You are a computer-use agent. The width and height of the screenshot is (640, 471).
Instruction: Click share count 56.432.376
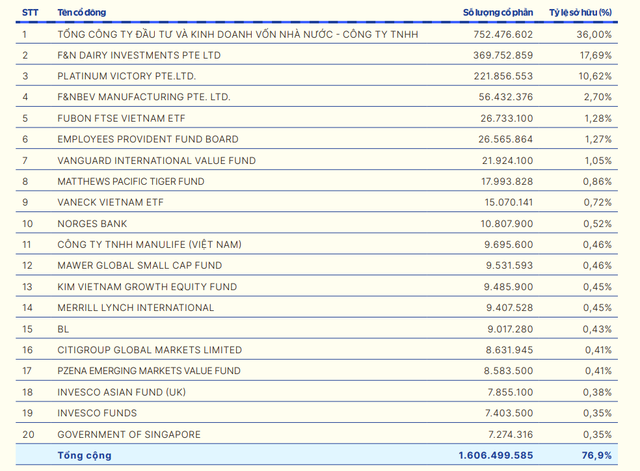point(506,97)
